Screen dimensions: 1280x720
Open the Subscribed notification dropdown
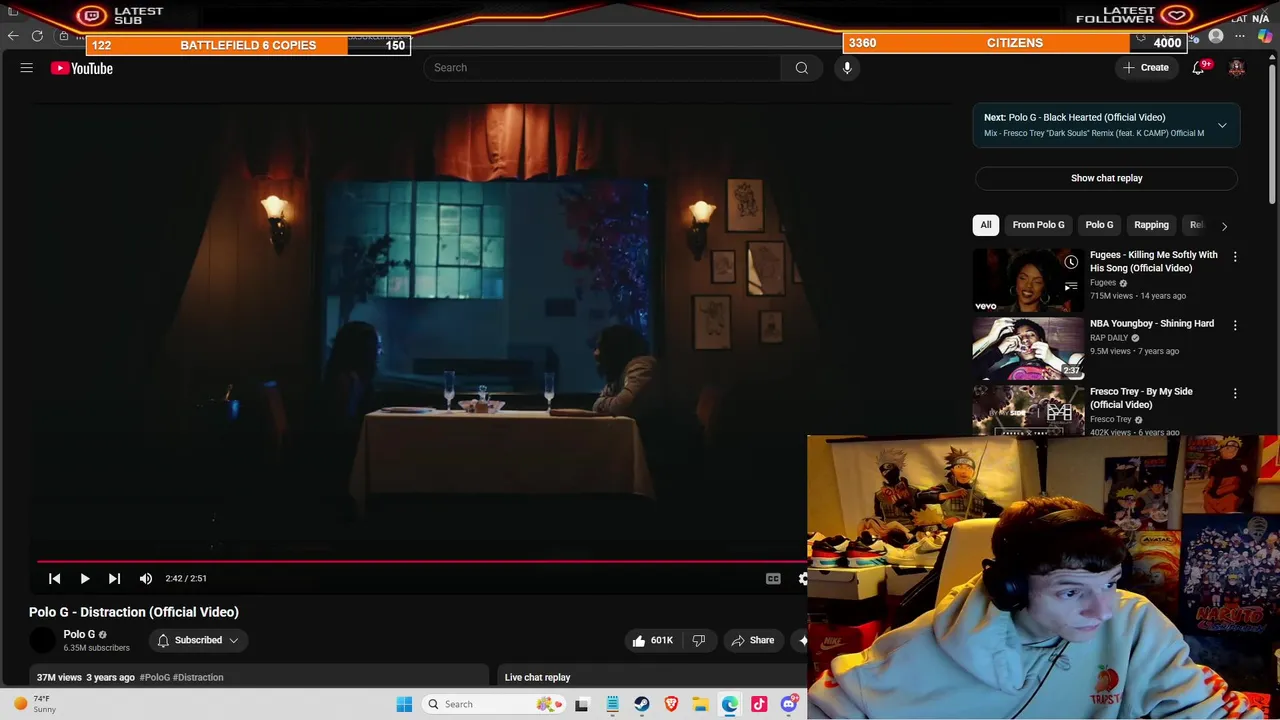198,640
